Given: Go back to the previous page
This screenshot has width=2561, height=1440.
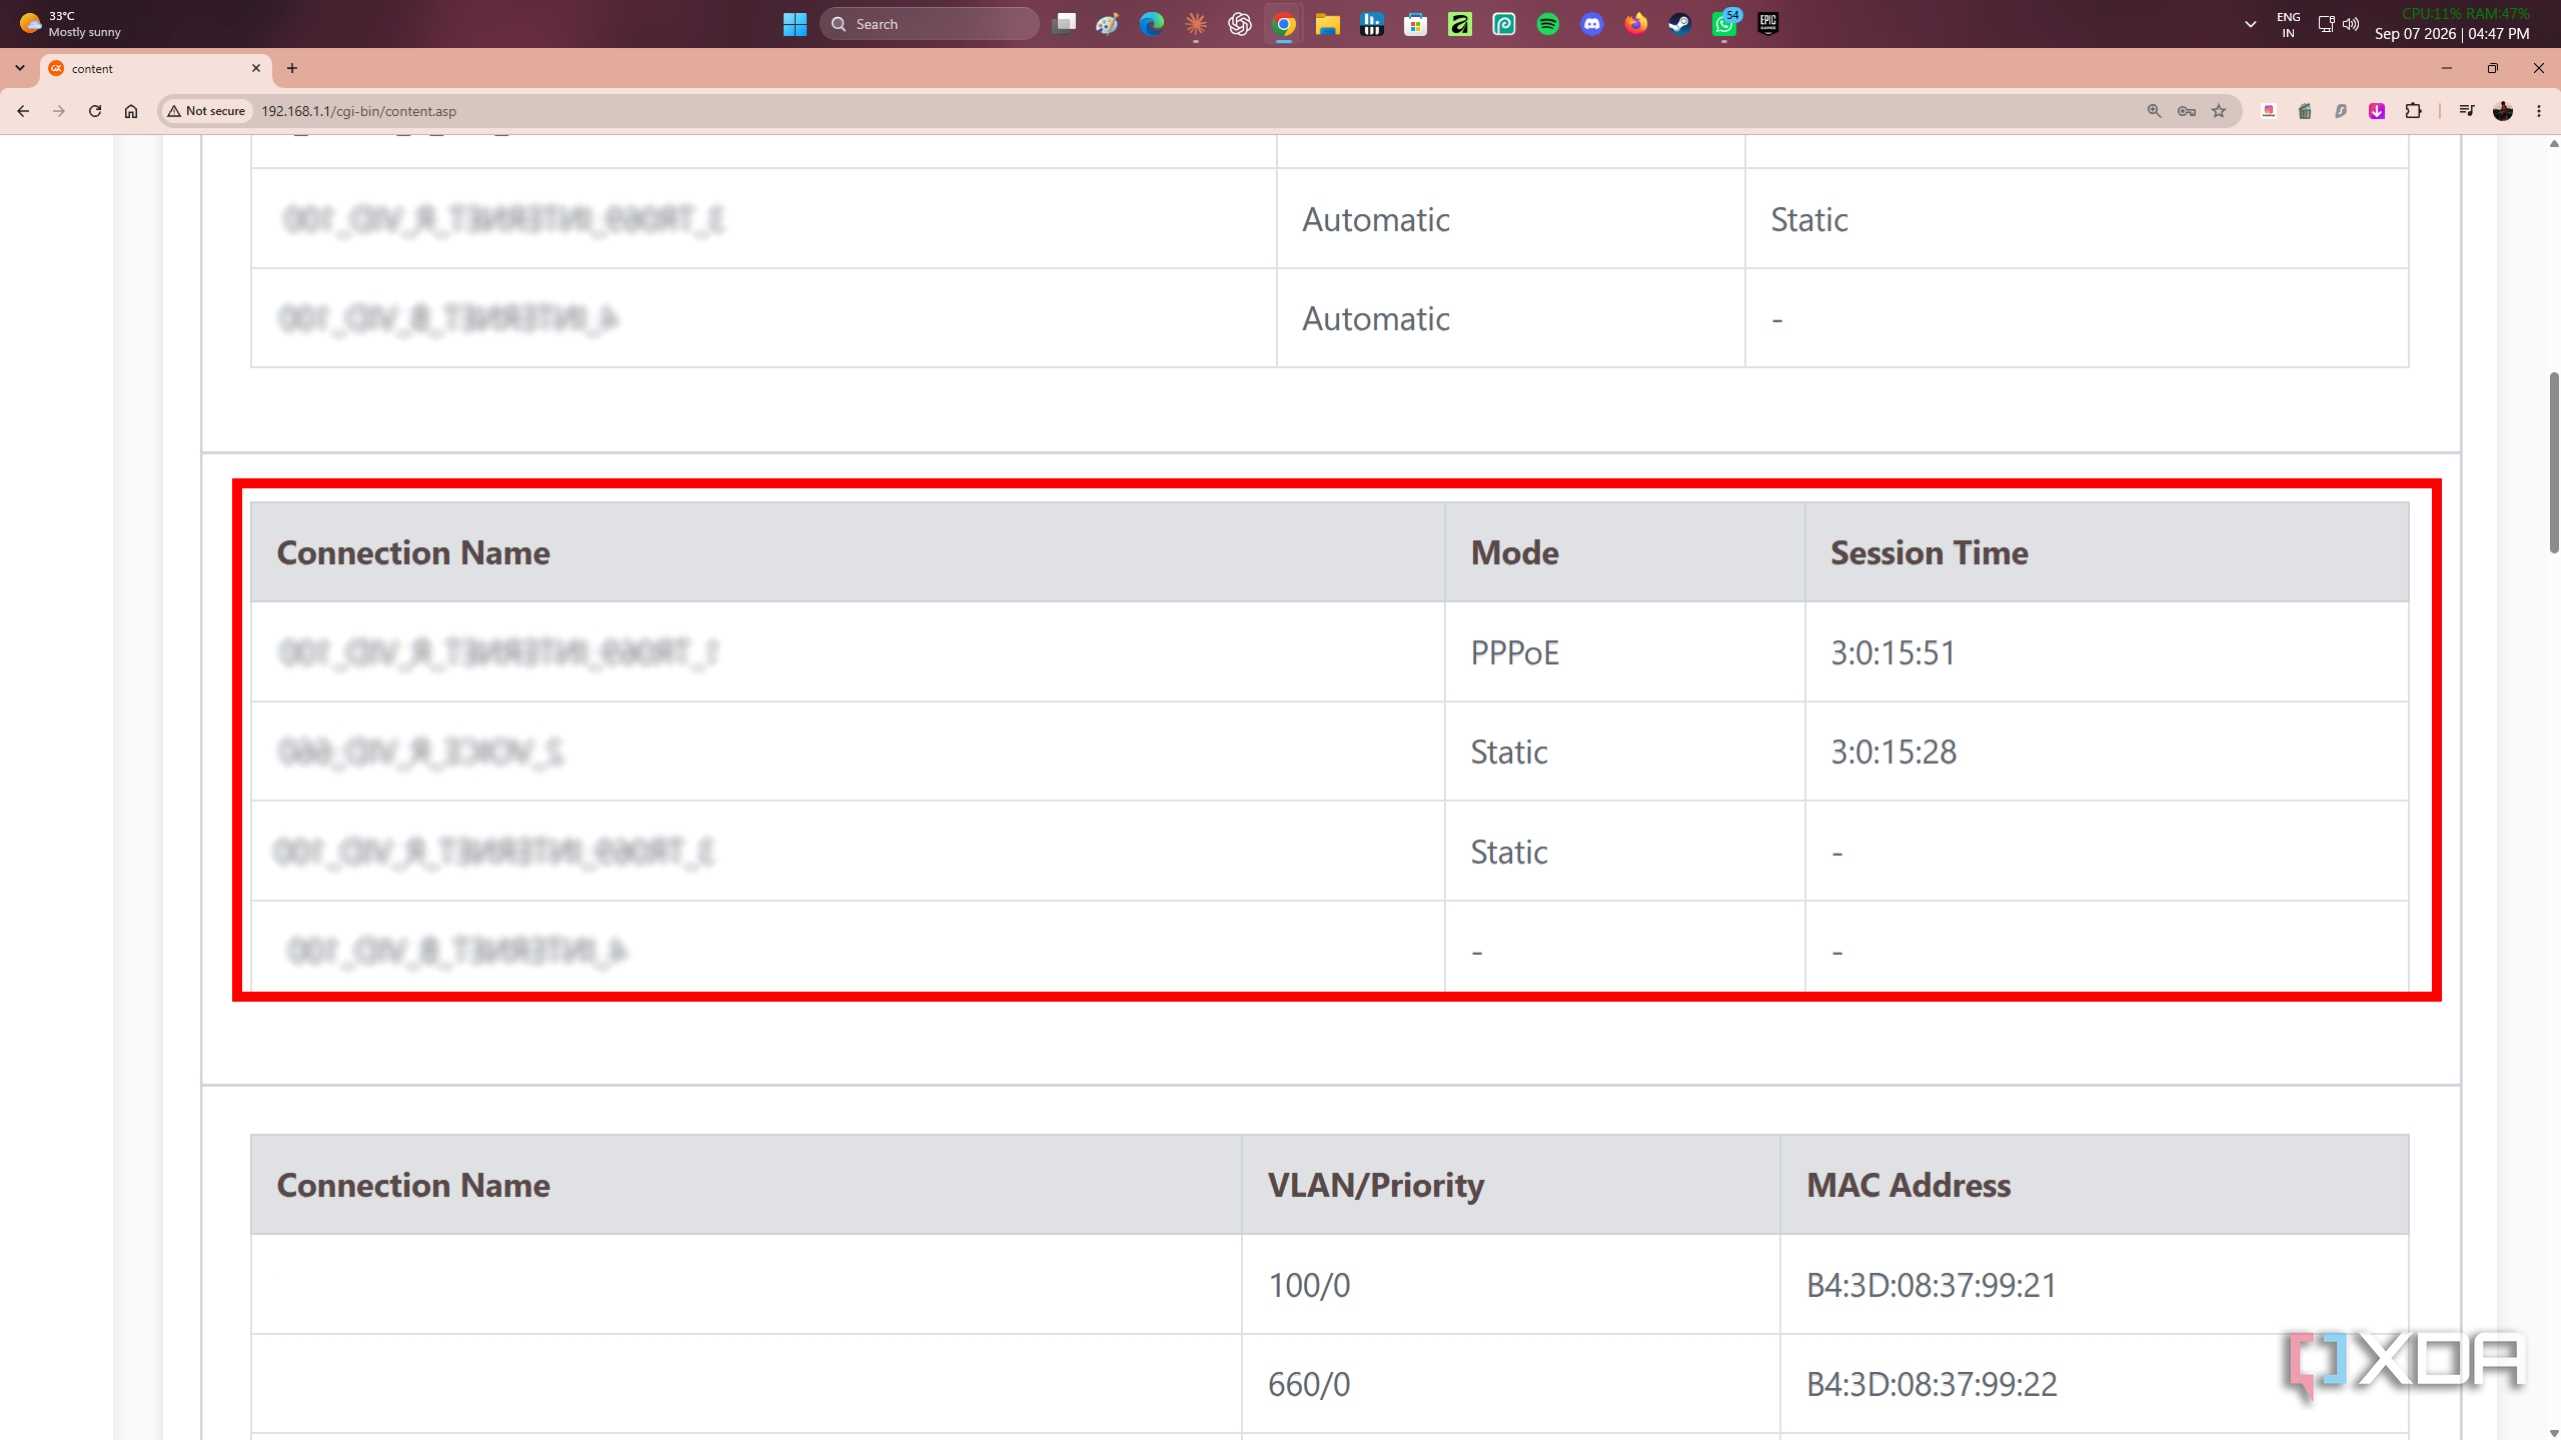Looking at the screenshot, I should tap(23, 111).
